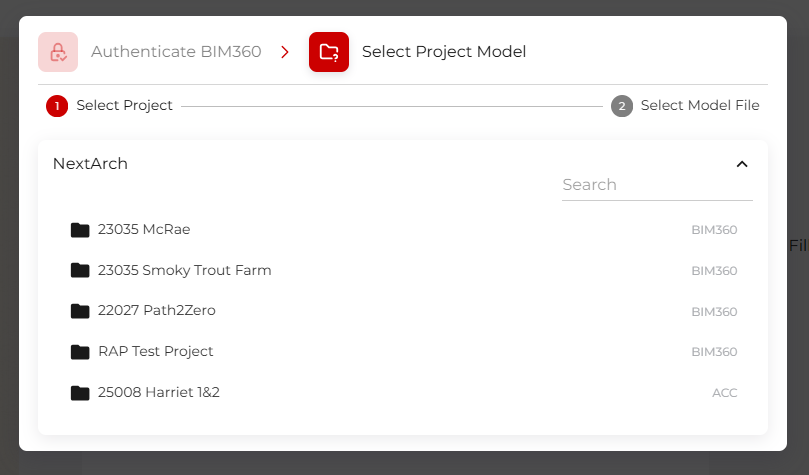Click the Search projects input field

coord(657,185)
